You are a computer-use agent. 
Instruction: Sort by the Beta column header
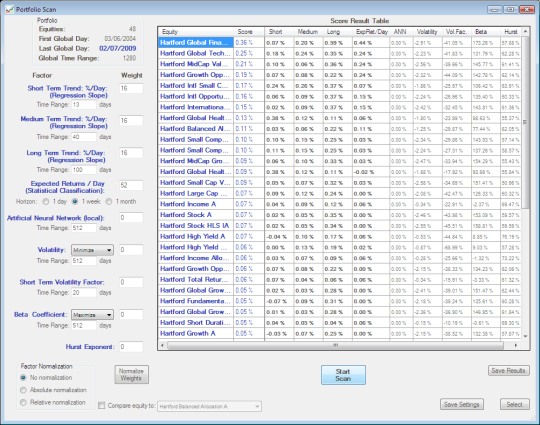(486, 32)
